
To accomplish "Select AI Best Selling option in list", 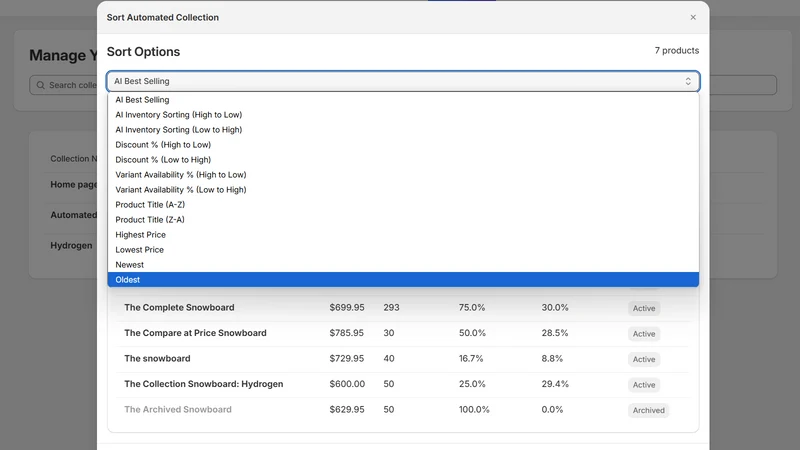I will tap(403, 99).
